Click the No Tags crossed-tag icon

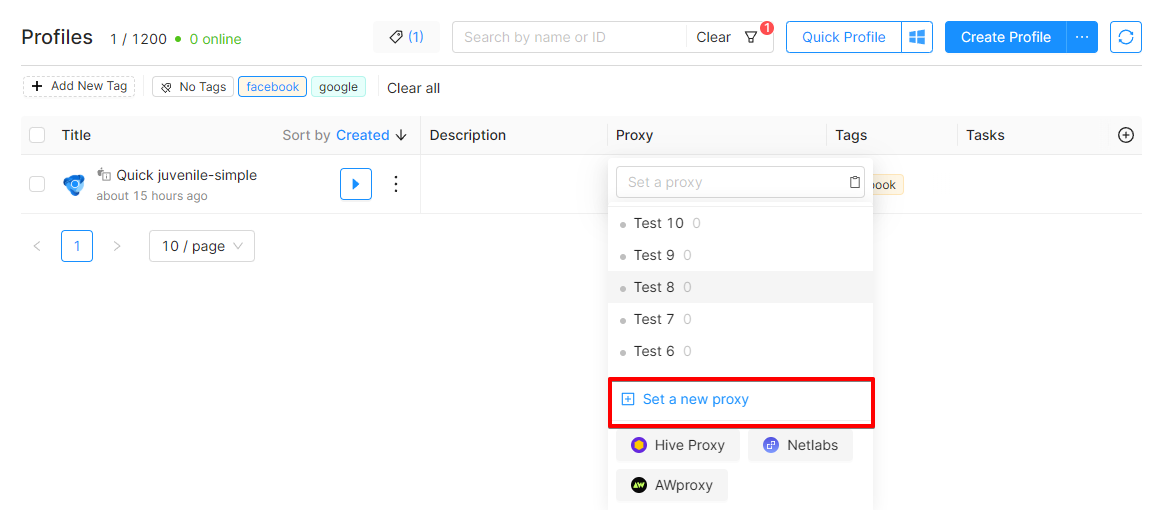tap(166, 87)
